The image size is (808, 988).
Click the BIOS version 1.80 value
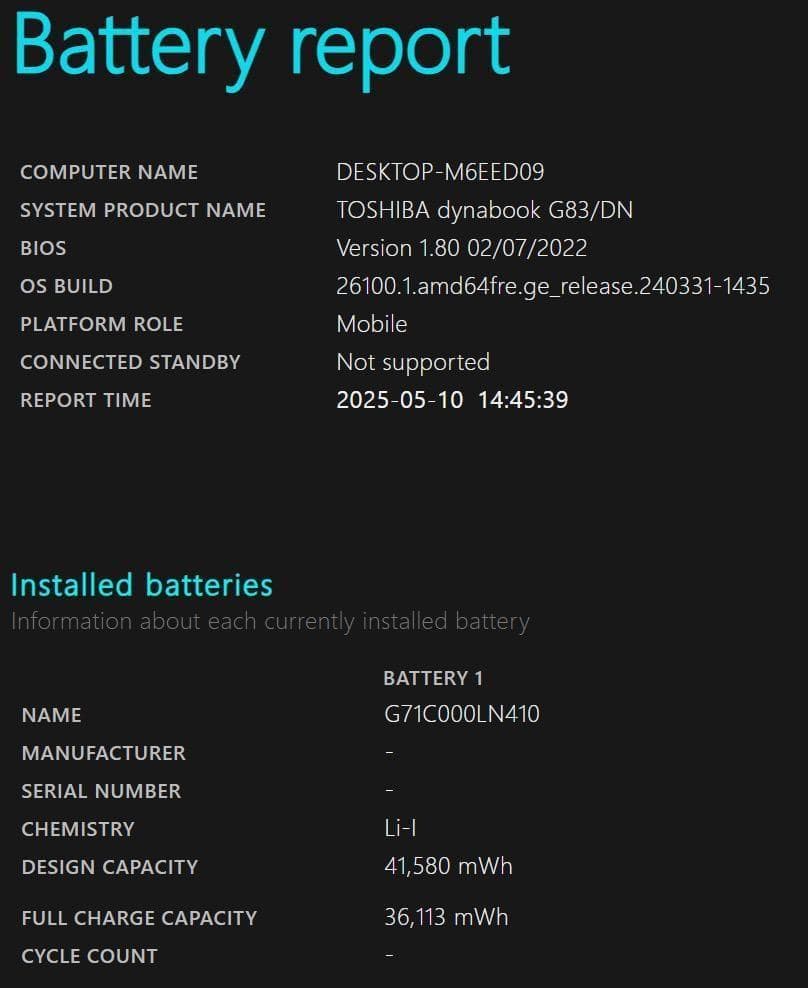coord(461,248)
